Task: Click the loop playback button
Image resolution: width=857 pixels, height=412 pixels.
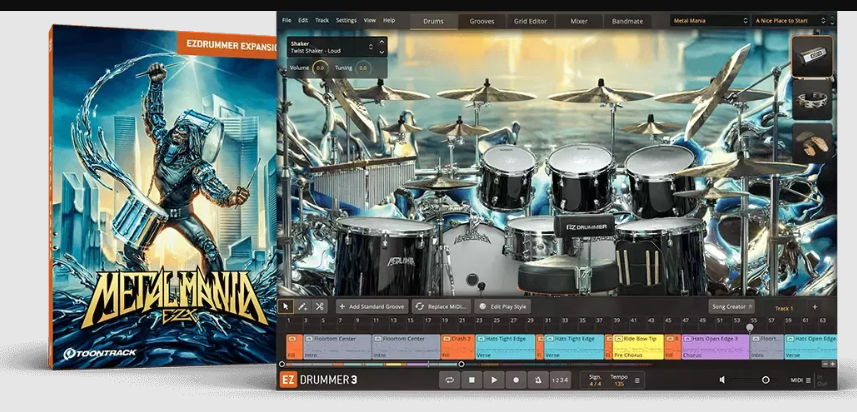Action: [x=450, y=380]
